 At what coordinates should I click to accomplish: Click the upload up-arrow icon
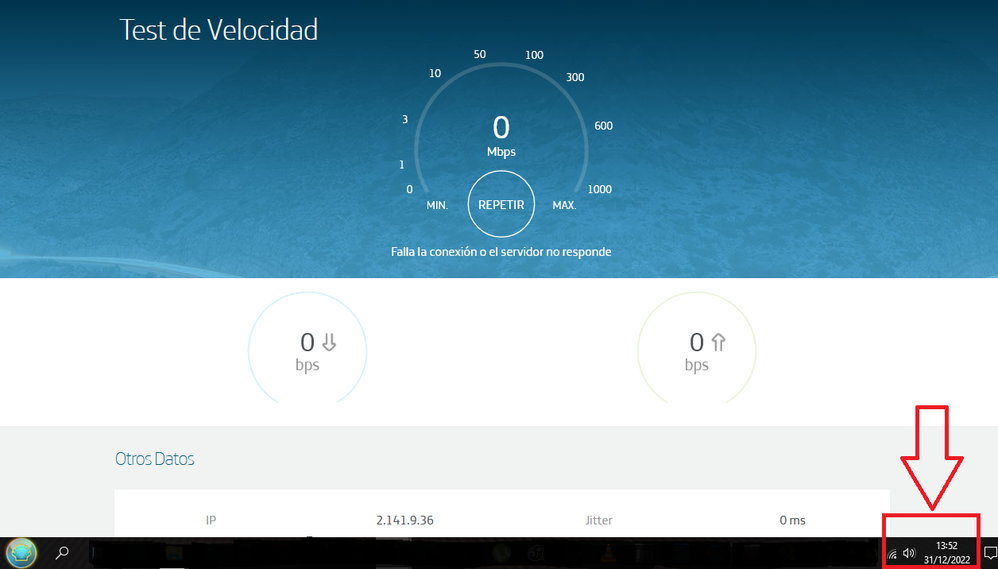[717, 342]
